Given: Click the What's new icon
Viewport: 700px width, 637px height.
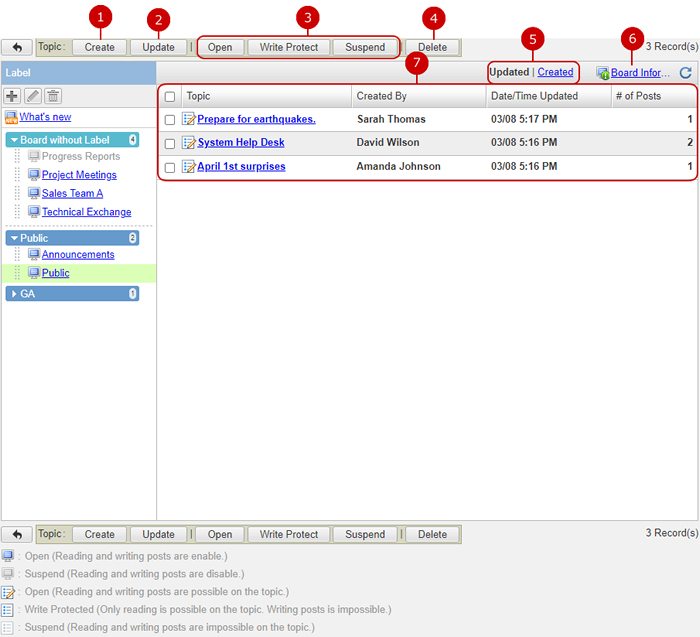Looking at the screenshot, I should click(x=11, y=117).
